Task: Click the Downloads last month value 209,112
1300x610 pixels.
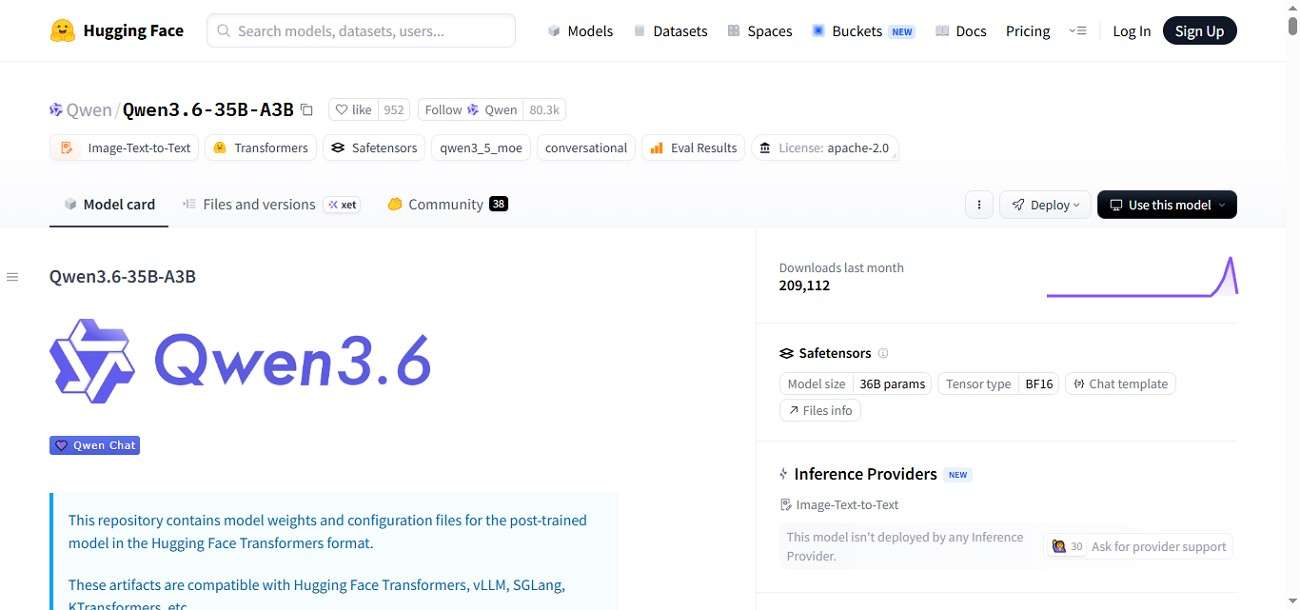Action: (804, 285)
